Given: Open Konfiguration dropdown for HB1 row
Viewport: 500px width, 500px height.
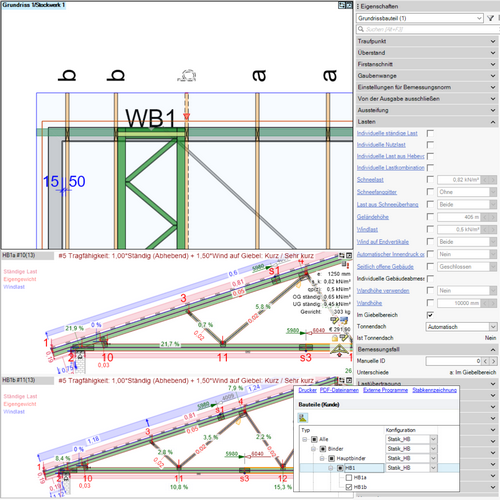Looking at the screenshot, I should (x=433, y=468).
